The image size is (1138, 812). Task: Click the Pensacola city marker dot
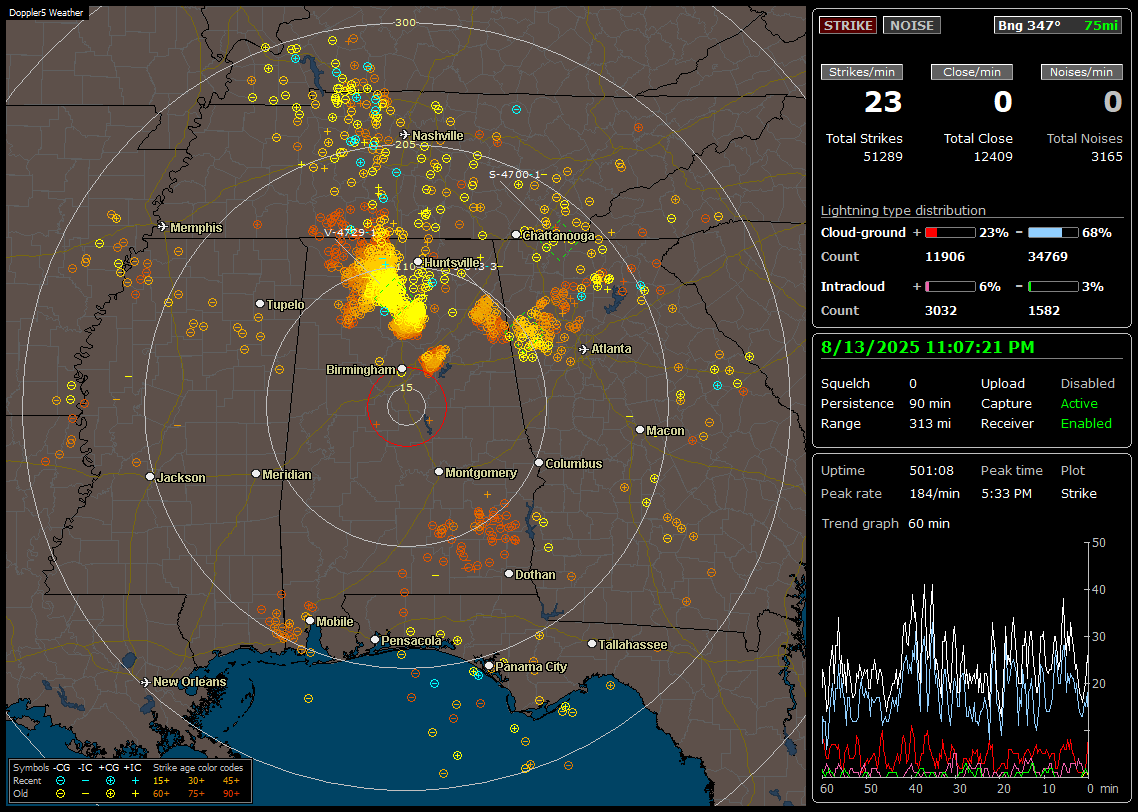[x=375, y=640]
